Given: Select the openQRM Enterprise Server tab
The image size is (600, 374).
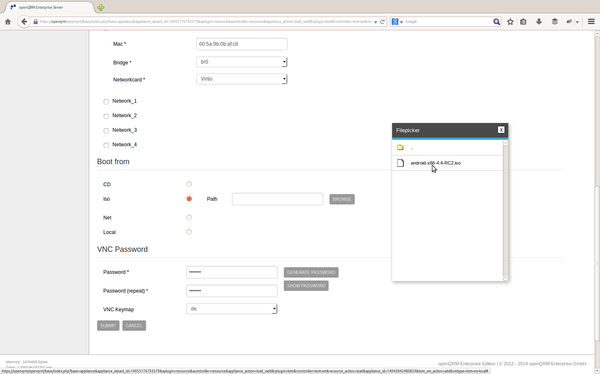Looking at the screenshot, I should click(49, 7).
